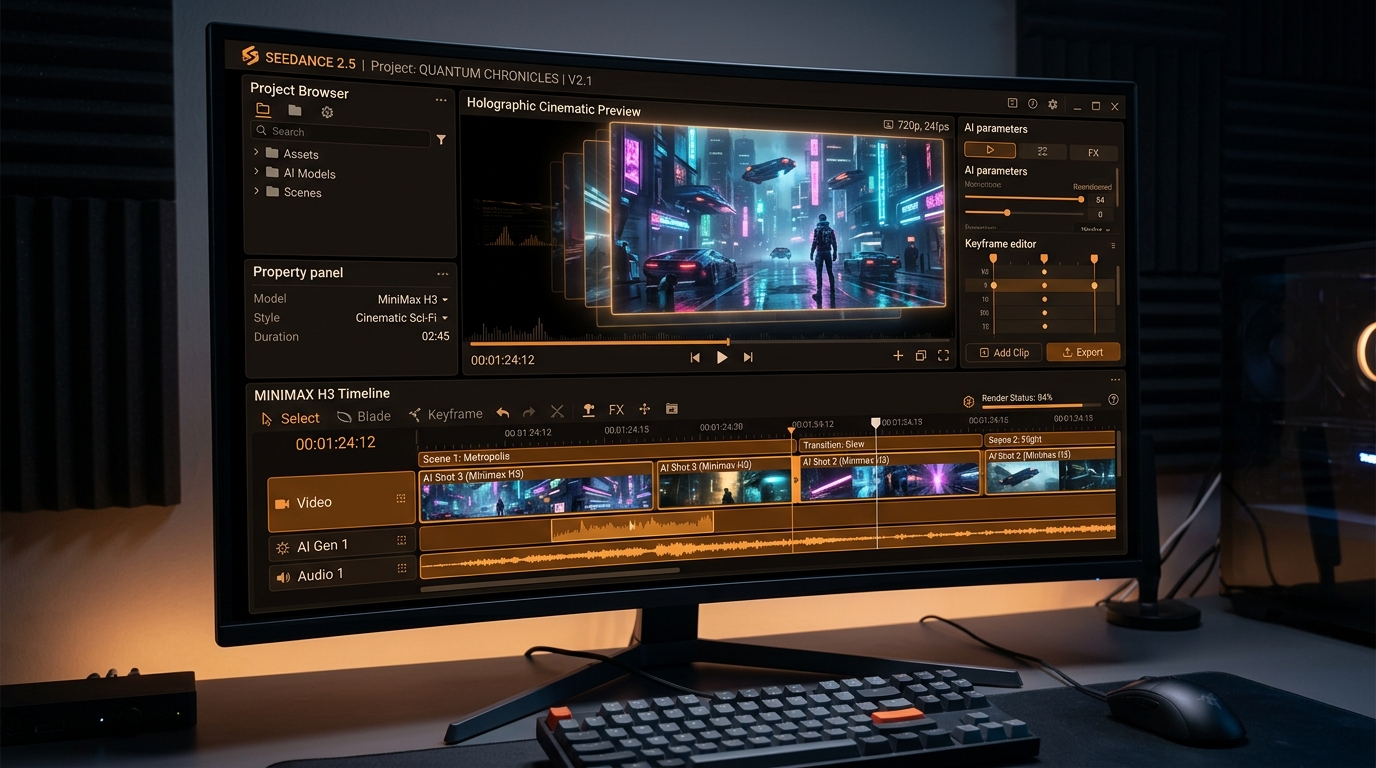Pop out the preview into a separate window
Screen dimensions: 1376x768
pyautogui.click(x=921, y=356)
